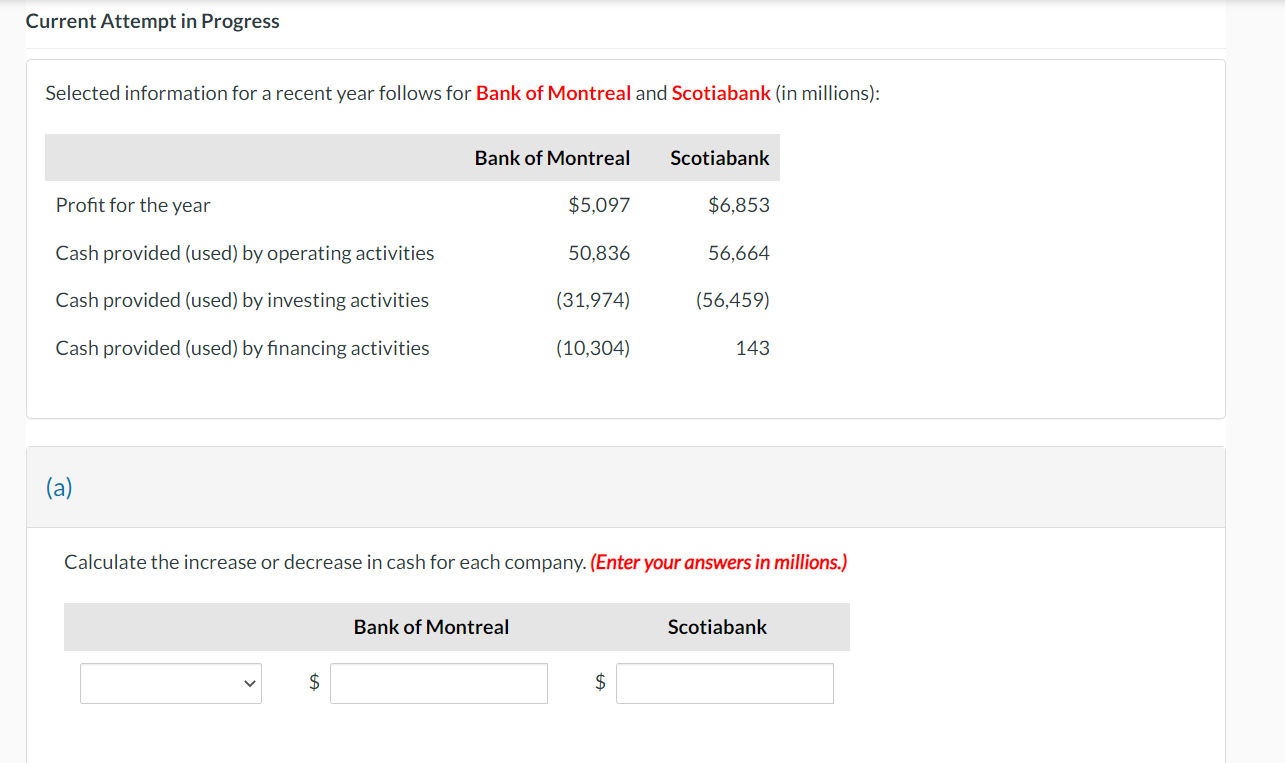This screenshot has height=763, width=1285.
Task: Click the 143 financing value
Action: [x=752, y=348]
